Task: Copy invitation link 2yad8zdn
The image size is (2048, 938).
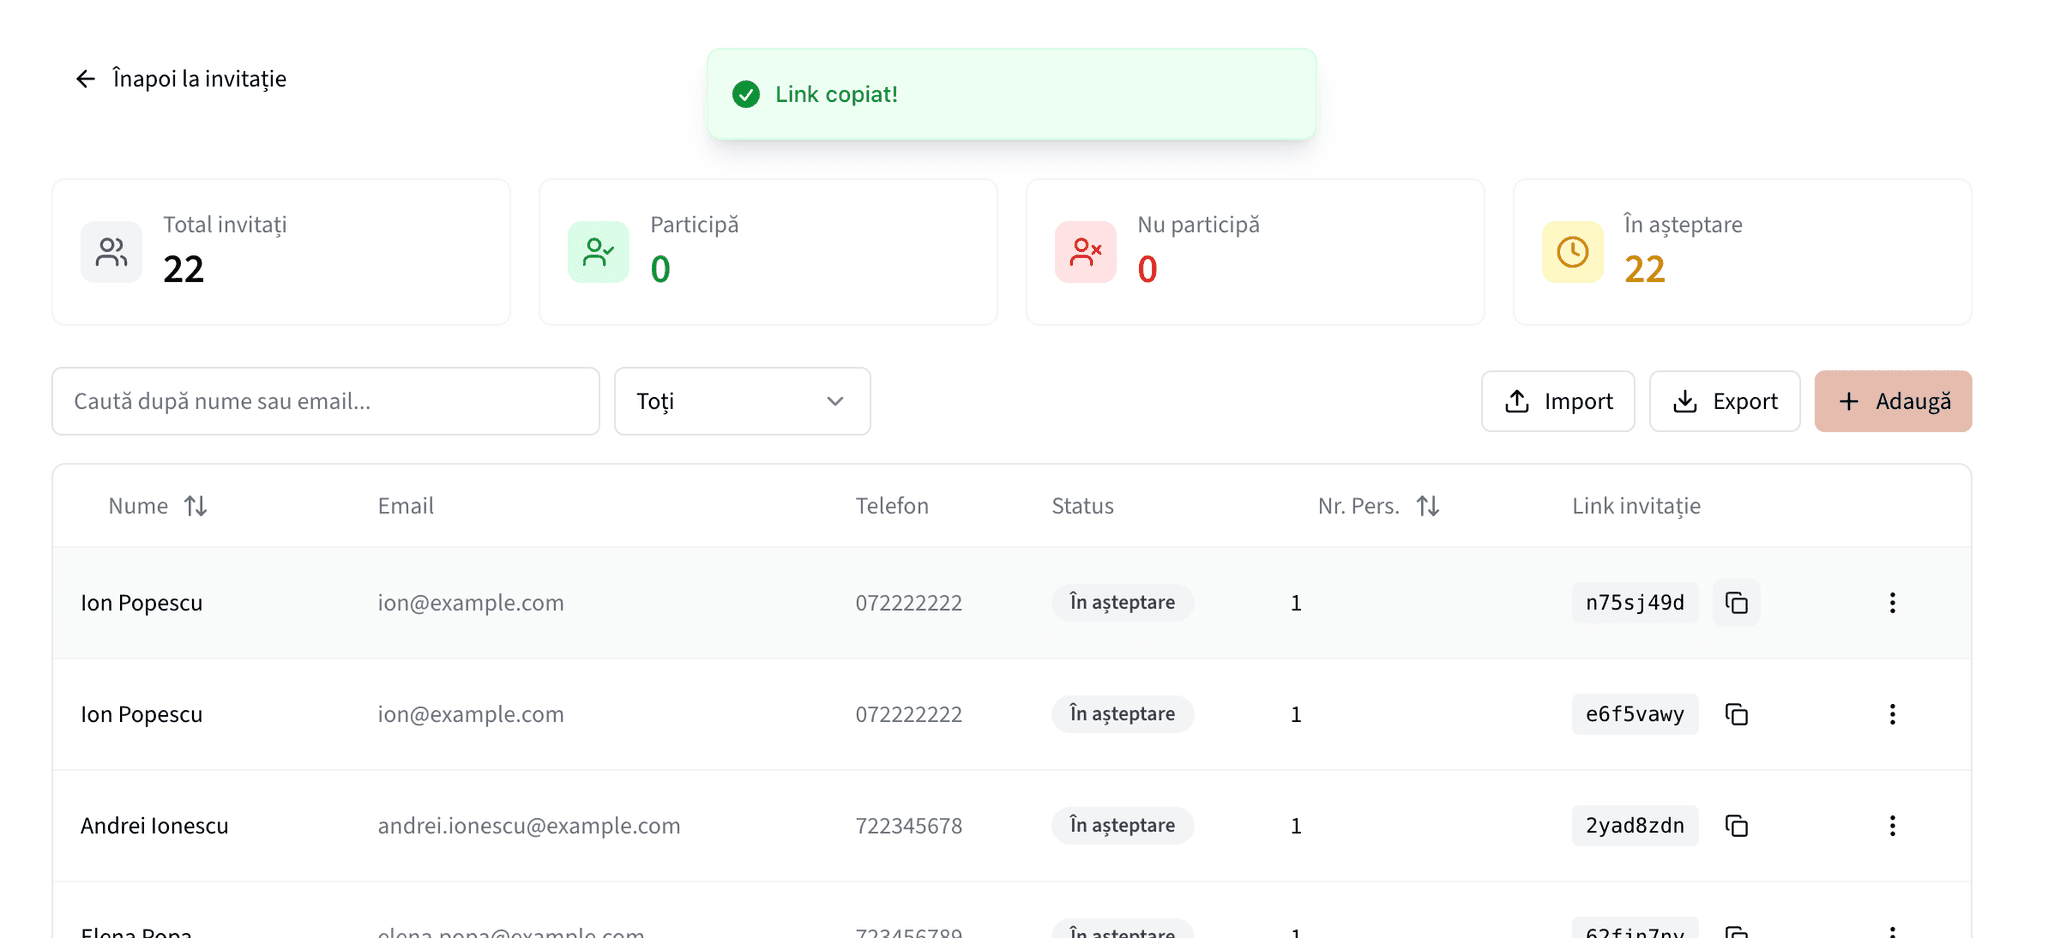Action: pos(1736,826)
